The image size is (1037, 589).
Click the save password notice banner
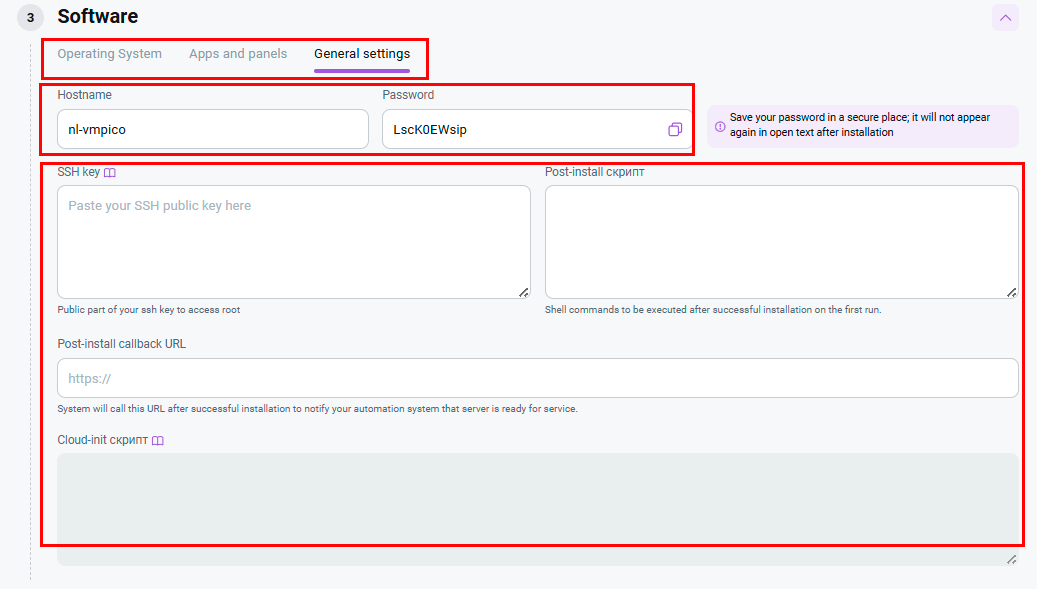point(862,126)
